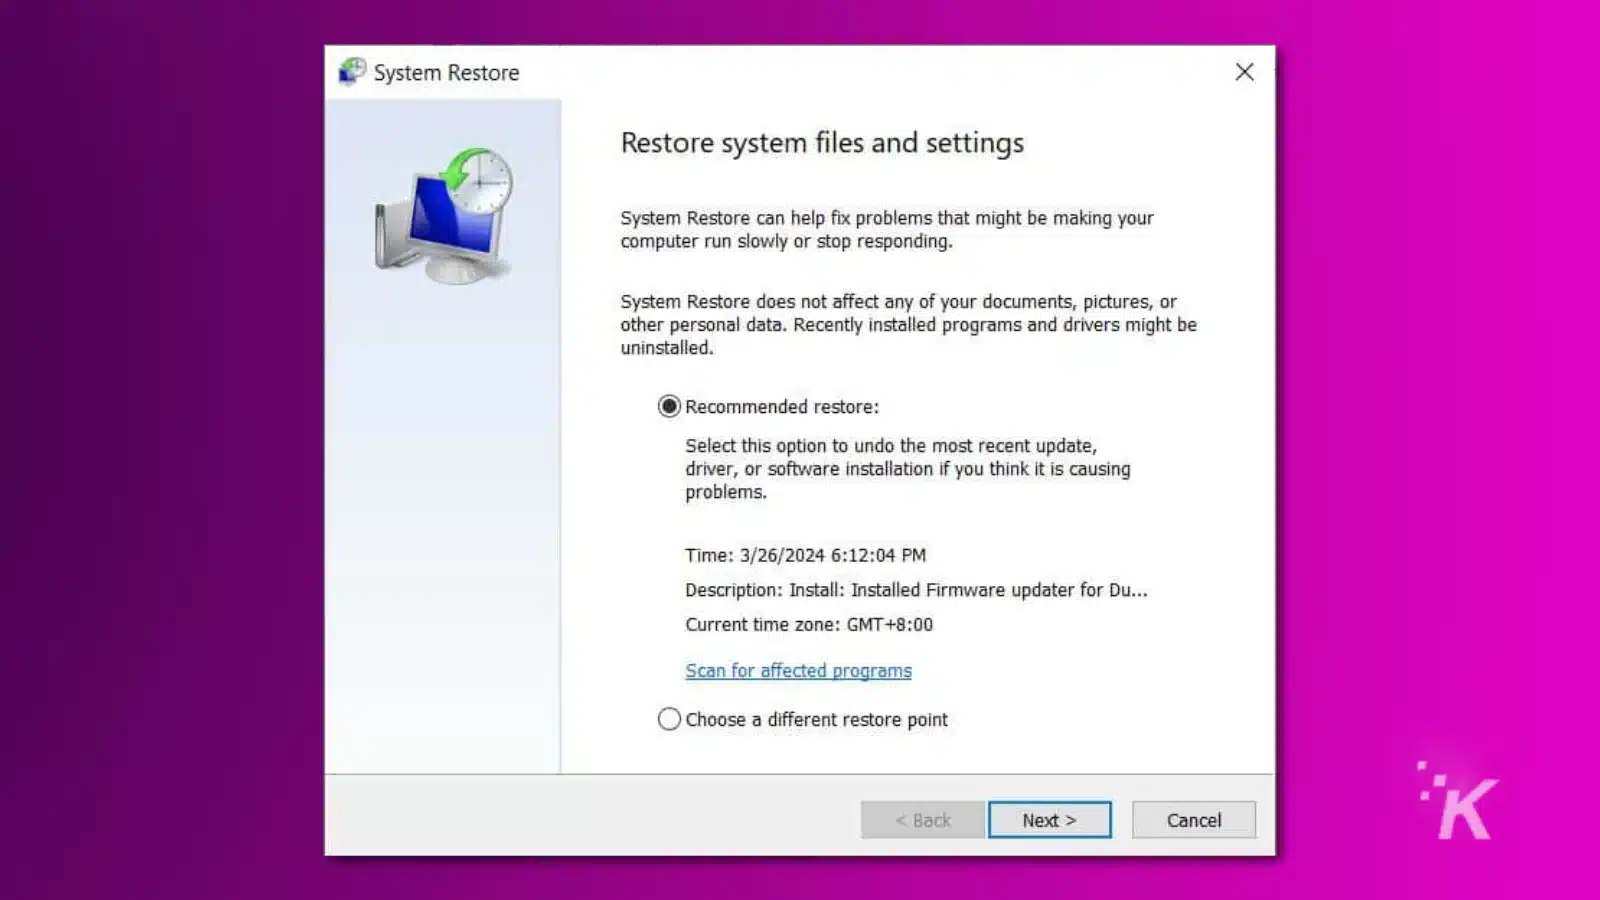This screenshot has width=1600, height=900.
Task: Click the 'System Restore' window title text
Action: (446, 73)
